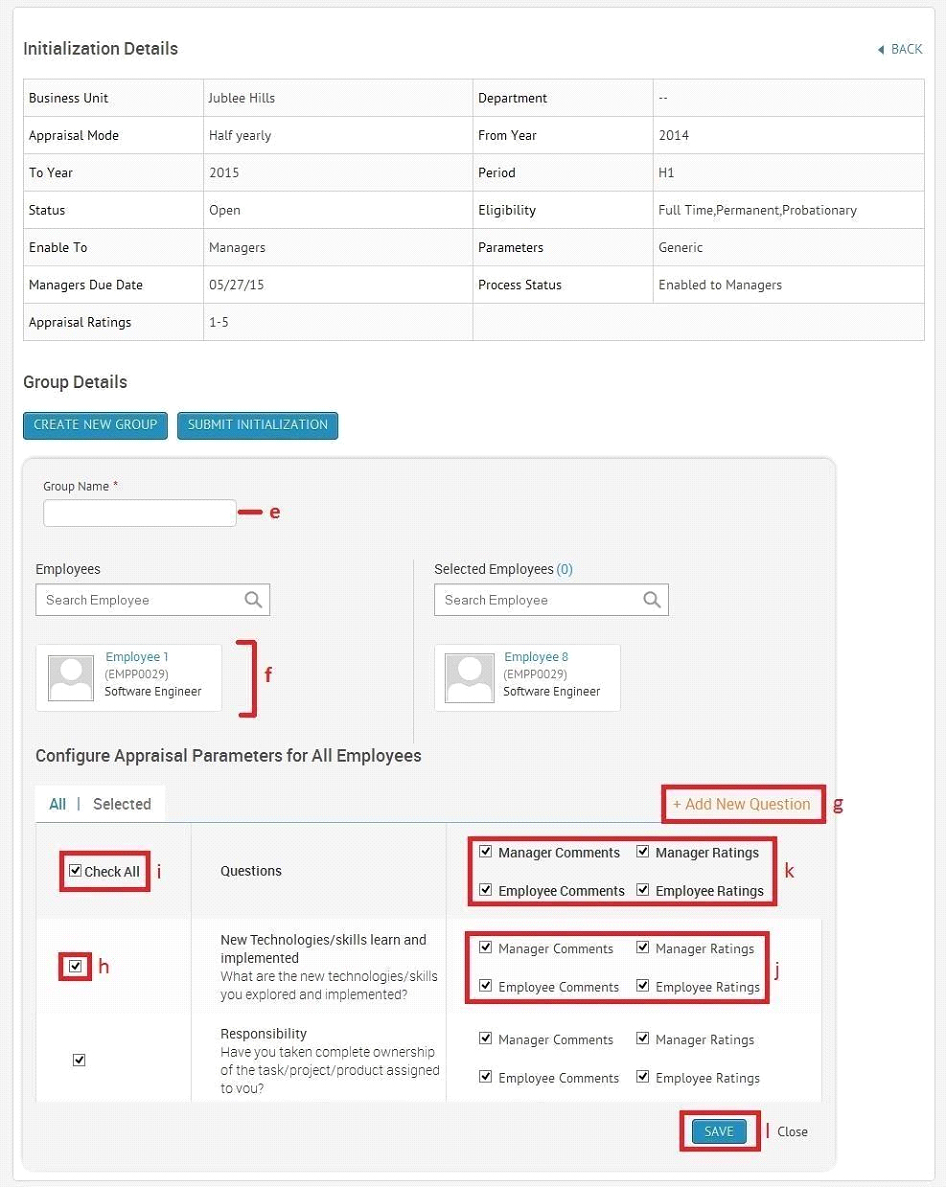Viewport: 946px width, 1187px height.
Task: Click Employee 1 avatar thumbnail
Action: coord(71,678)
